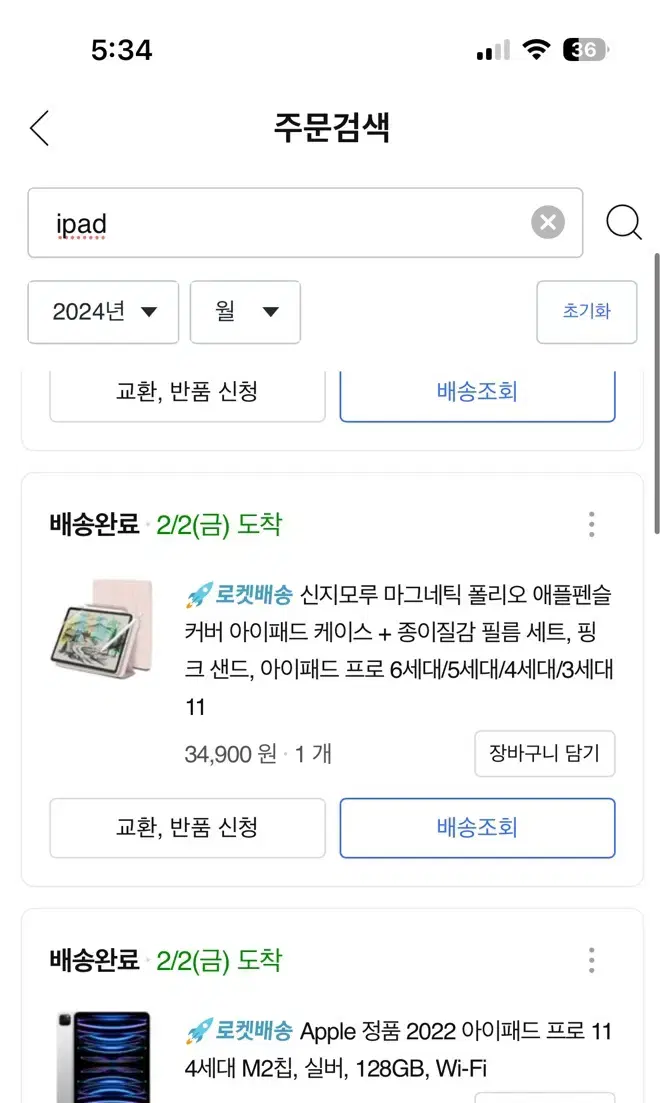Open the Apple 2022 아이패드 프로 title
Screen dimensions: 665x1103
point(399,1049)
